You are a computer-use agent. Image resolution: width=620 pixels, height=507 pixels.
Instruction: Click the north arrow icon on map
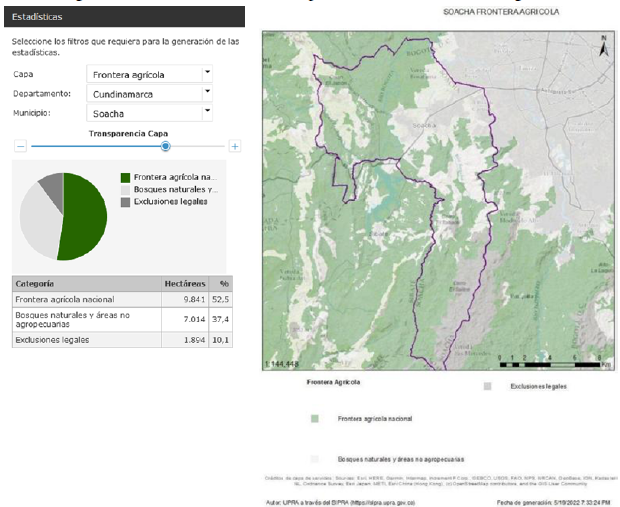click(x=603, y=44)
